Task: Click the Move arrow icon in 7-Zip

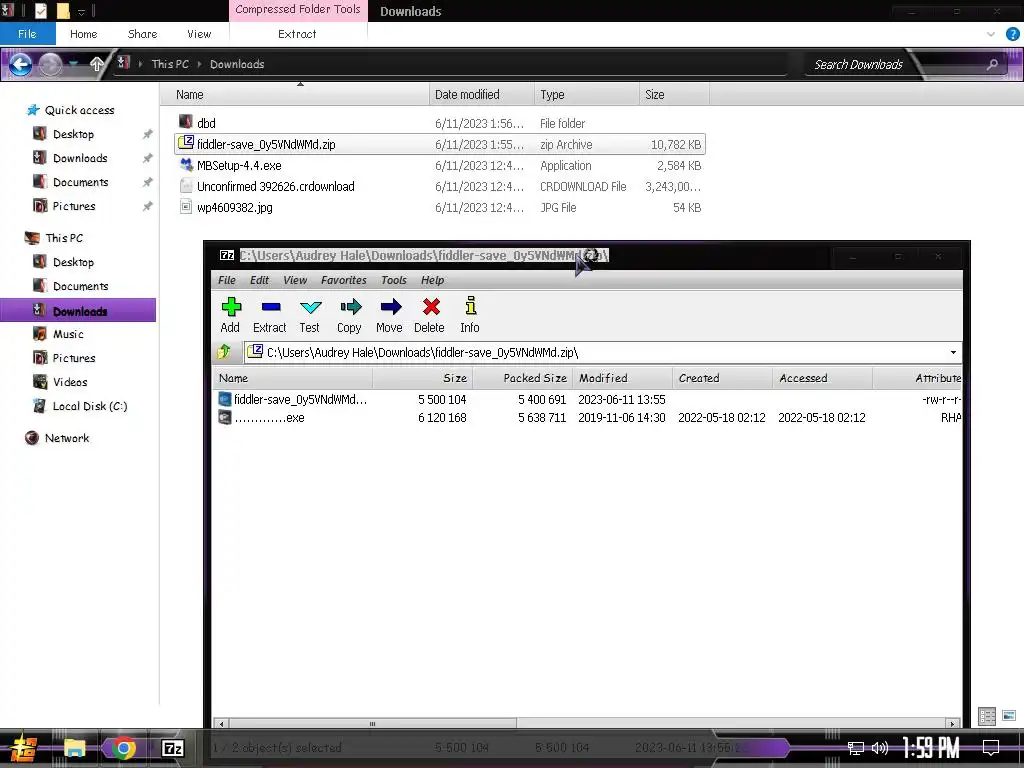Action: click(389, 315)
